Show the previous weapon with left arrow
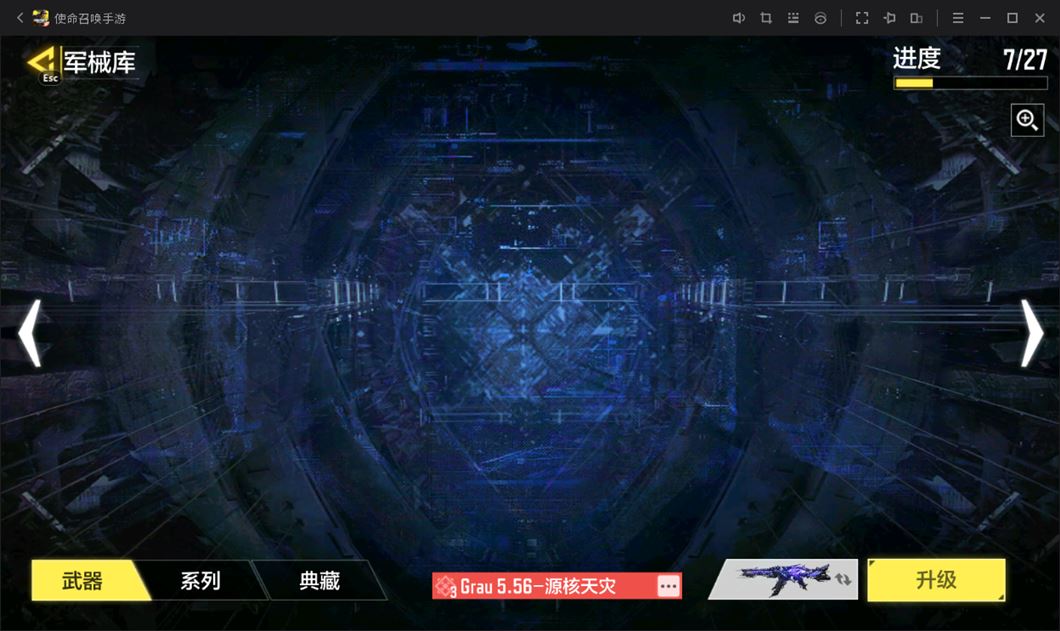 (30, 333)
